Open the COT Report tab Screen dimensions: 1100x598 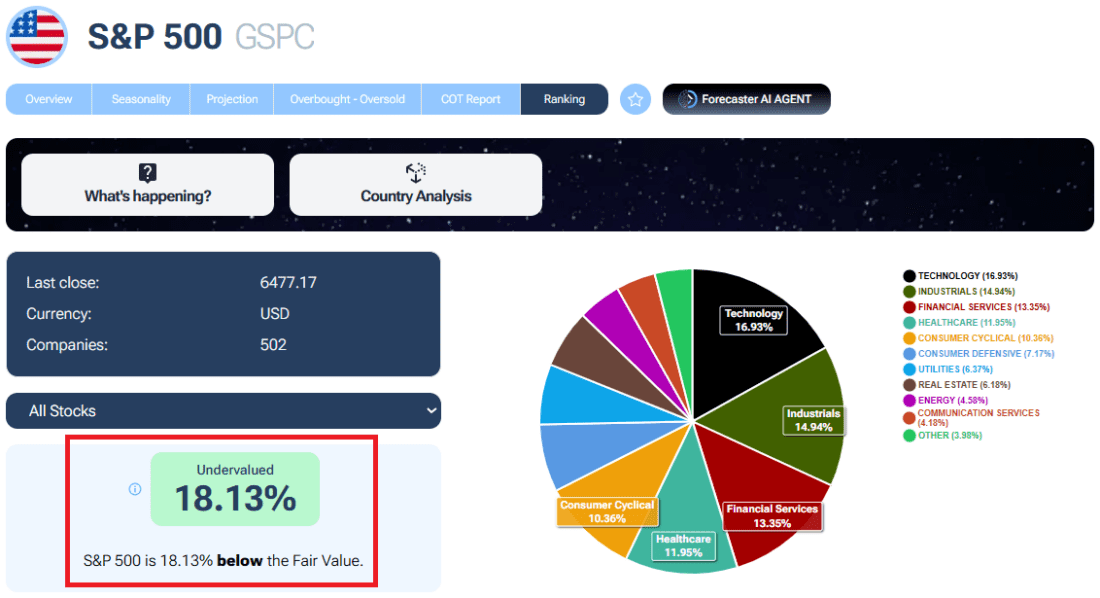tap(470, 99)
